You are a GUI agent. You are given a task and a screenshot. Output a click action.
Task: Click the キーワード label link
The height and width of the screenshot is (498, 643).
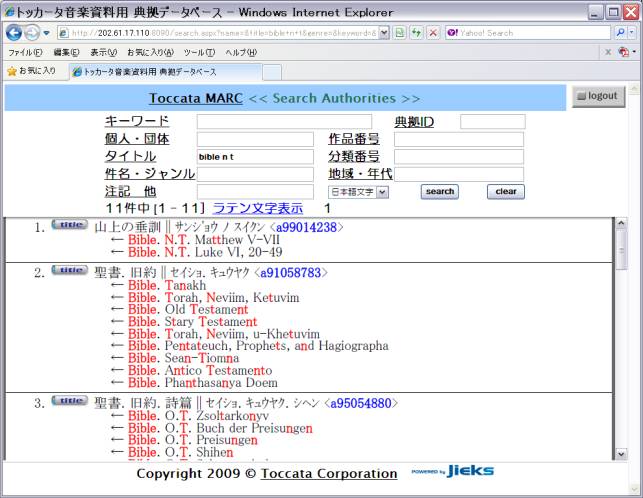[x=137, y=121]
